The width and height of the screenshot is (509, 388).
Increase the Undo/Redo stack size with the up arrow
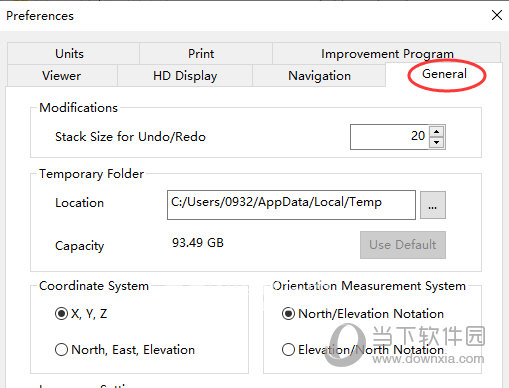tap(437, 131)
